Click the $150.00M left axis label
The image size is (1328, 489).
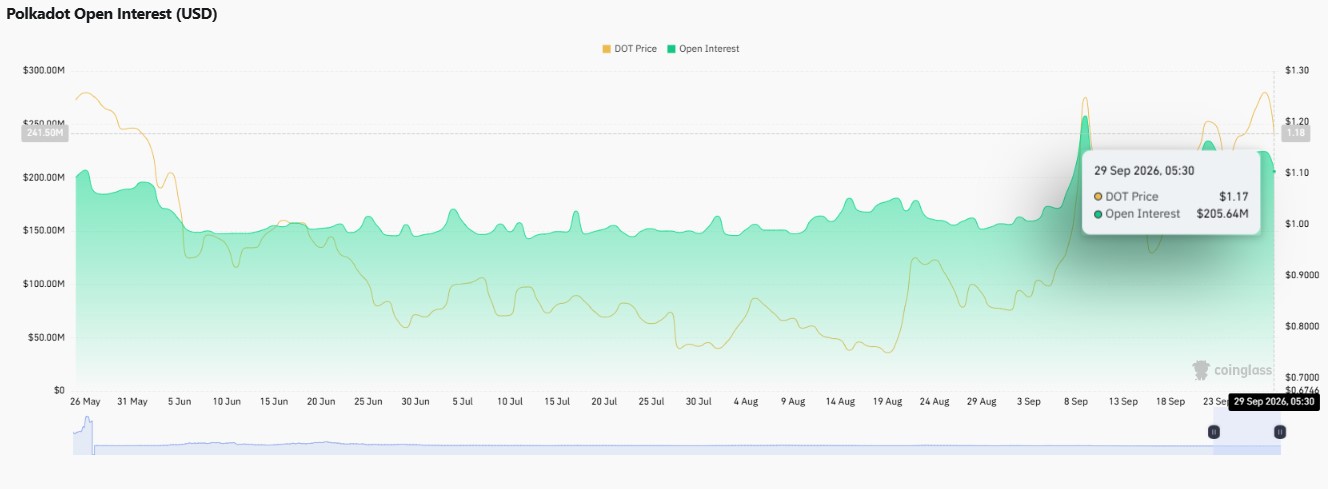(44, 231)
